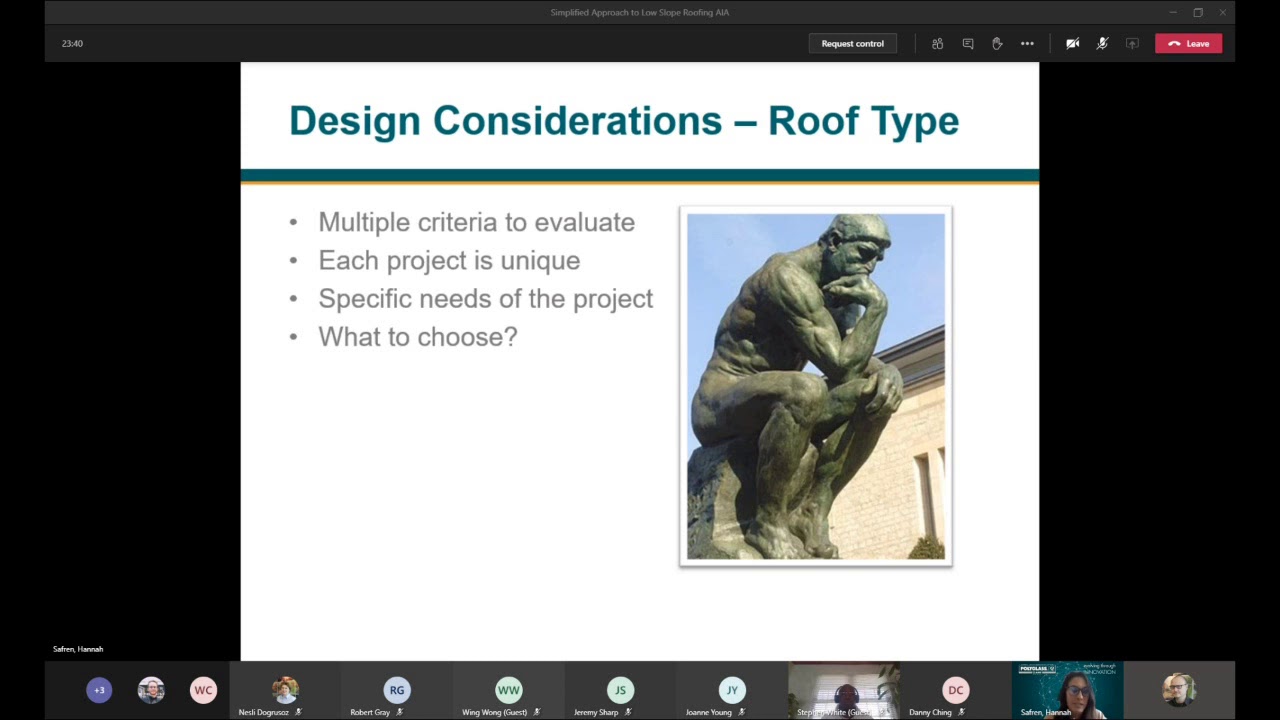Screen dimensions: 1280x720
Task: Click the meeting timer 23:40
Action: pyautogui.click(x=72, y=44)
